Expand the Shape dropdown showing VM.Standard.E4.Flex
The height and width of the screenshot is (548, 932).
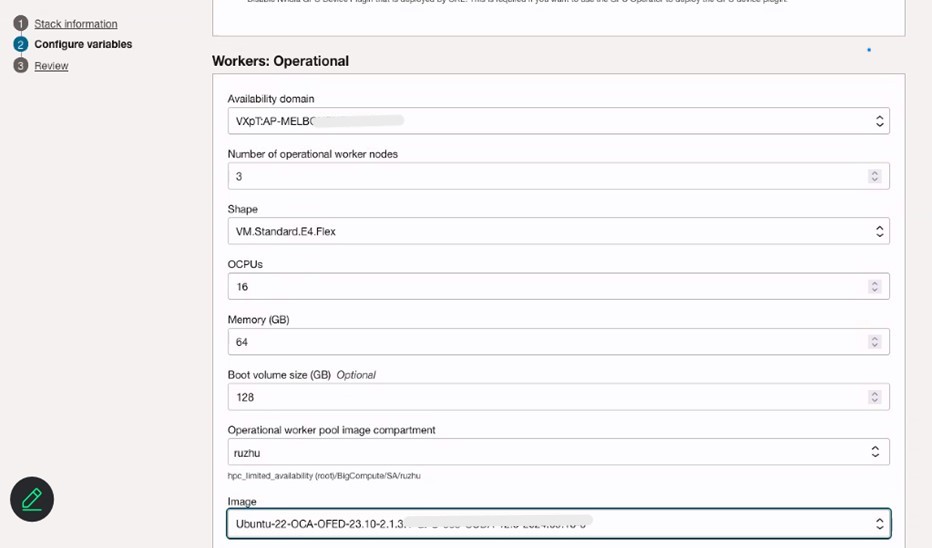click(558, 231)
